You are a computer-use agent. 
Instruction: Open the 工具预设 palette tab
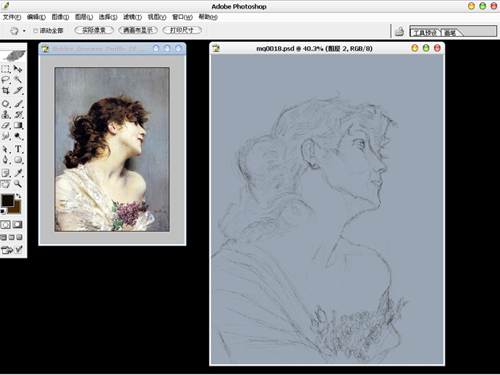425,33
